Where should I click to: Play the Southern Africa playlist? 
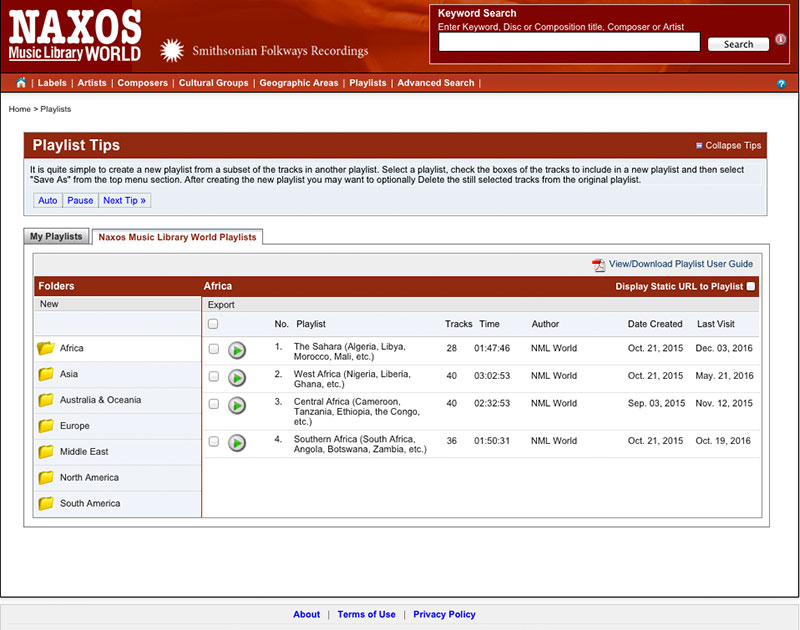[237, 442]
